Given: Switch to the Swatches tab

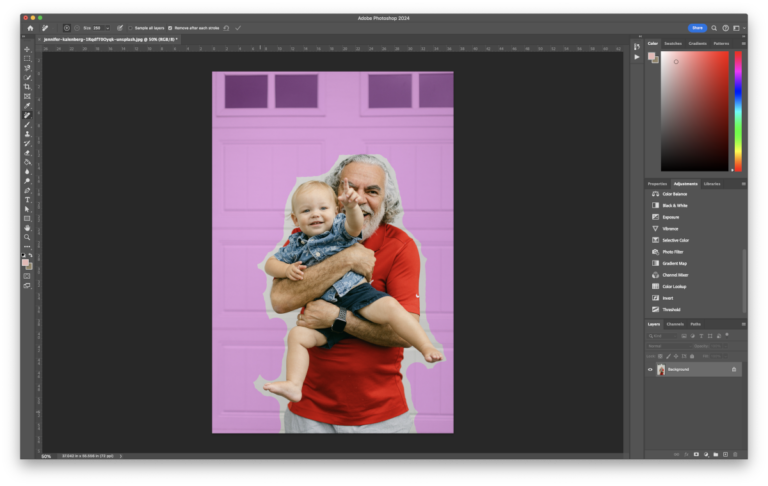Looking at the screenshot, I should [x=672, y=44].
